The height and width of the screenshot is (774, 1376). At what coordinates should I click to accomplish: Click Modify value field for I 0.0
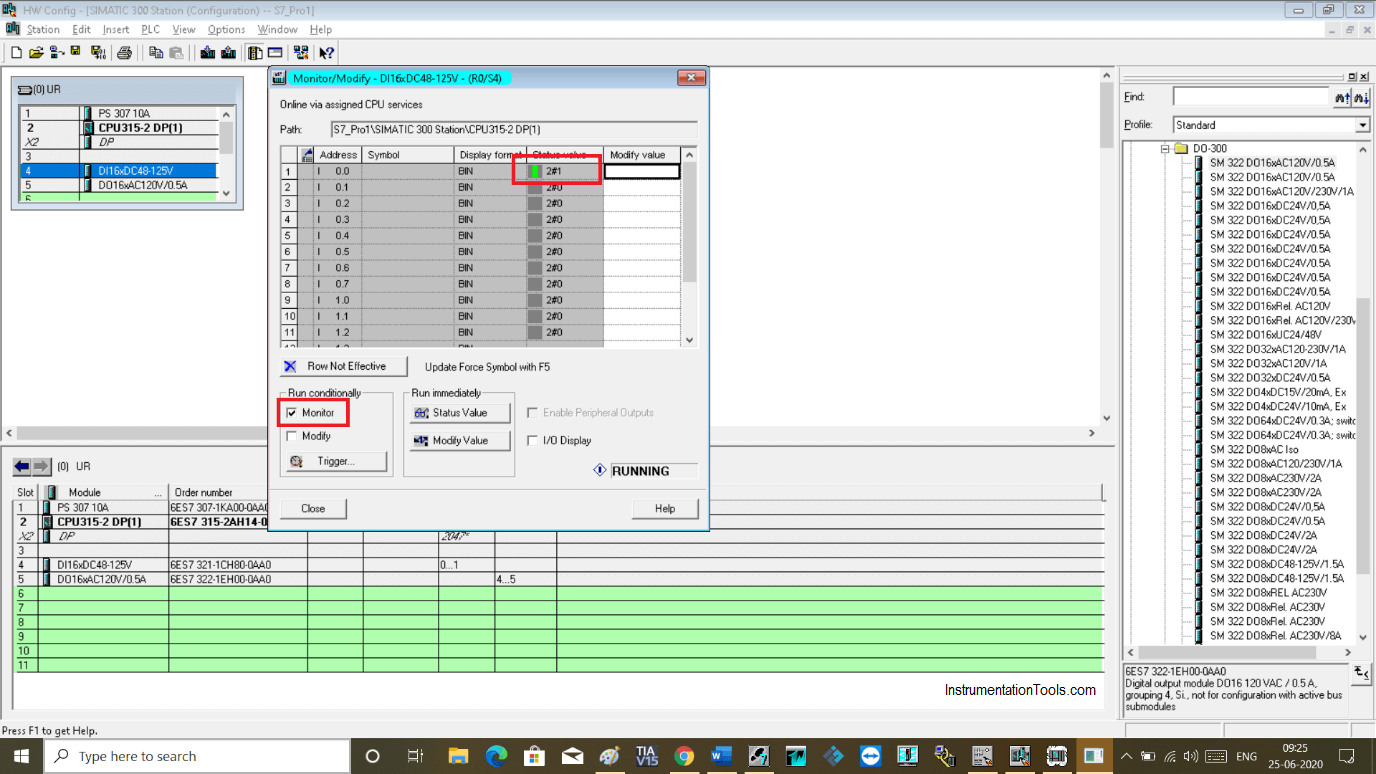point(642,172)
